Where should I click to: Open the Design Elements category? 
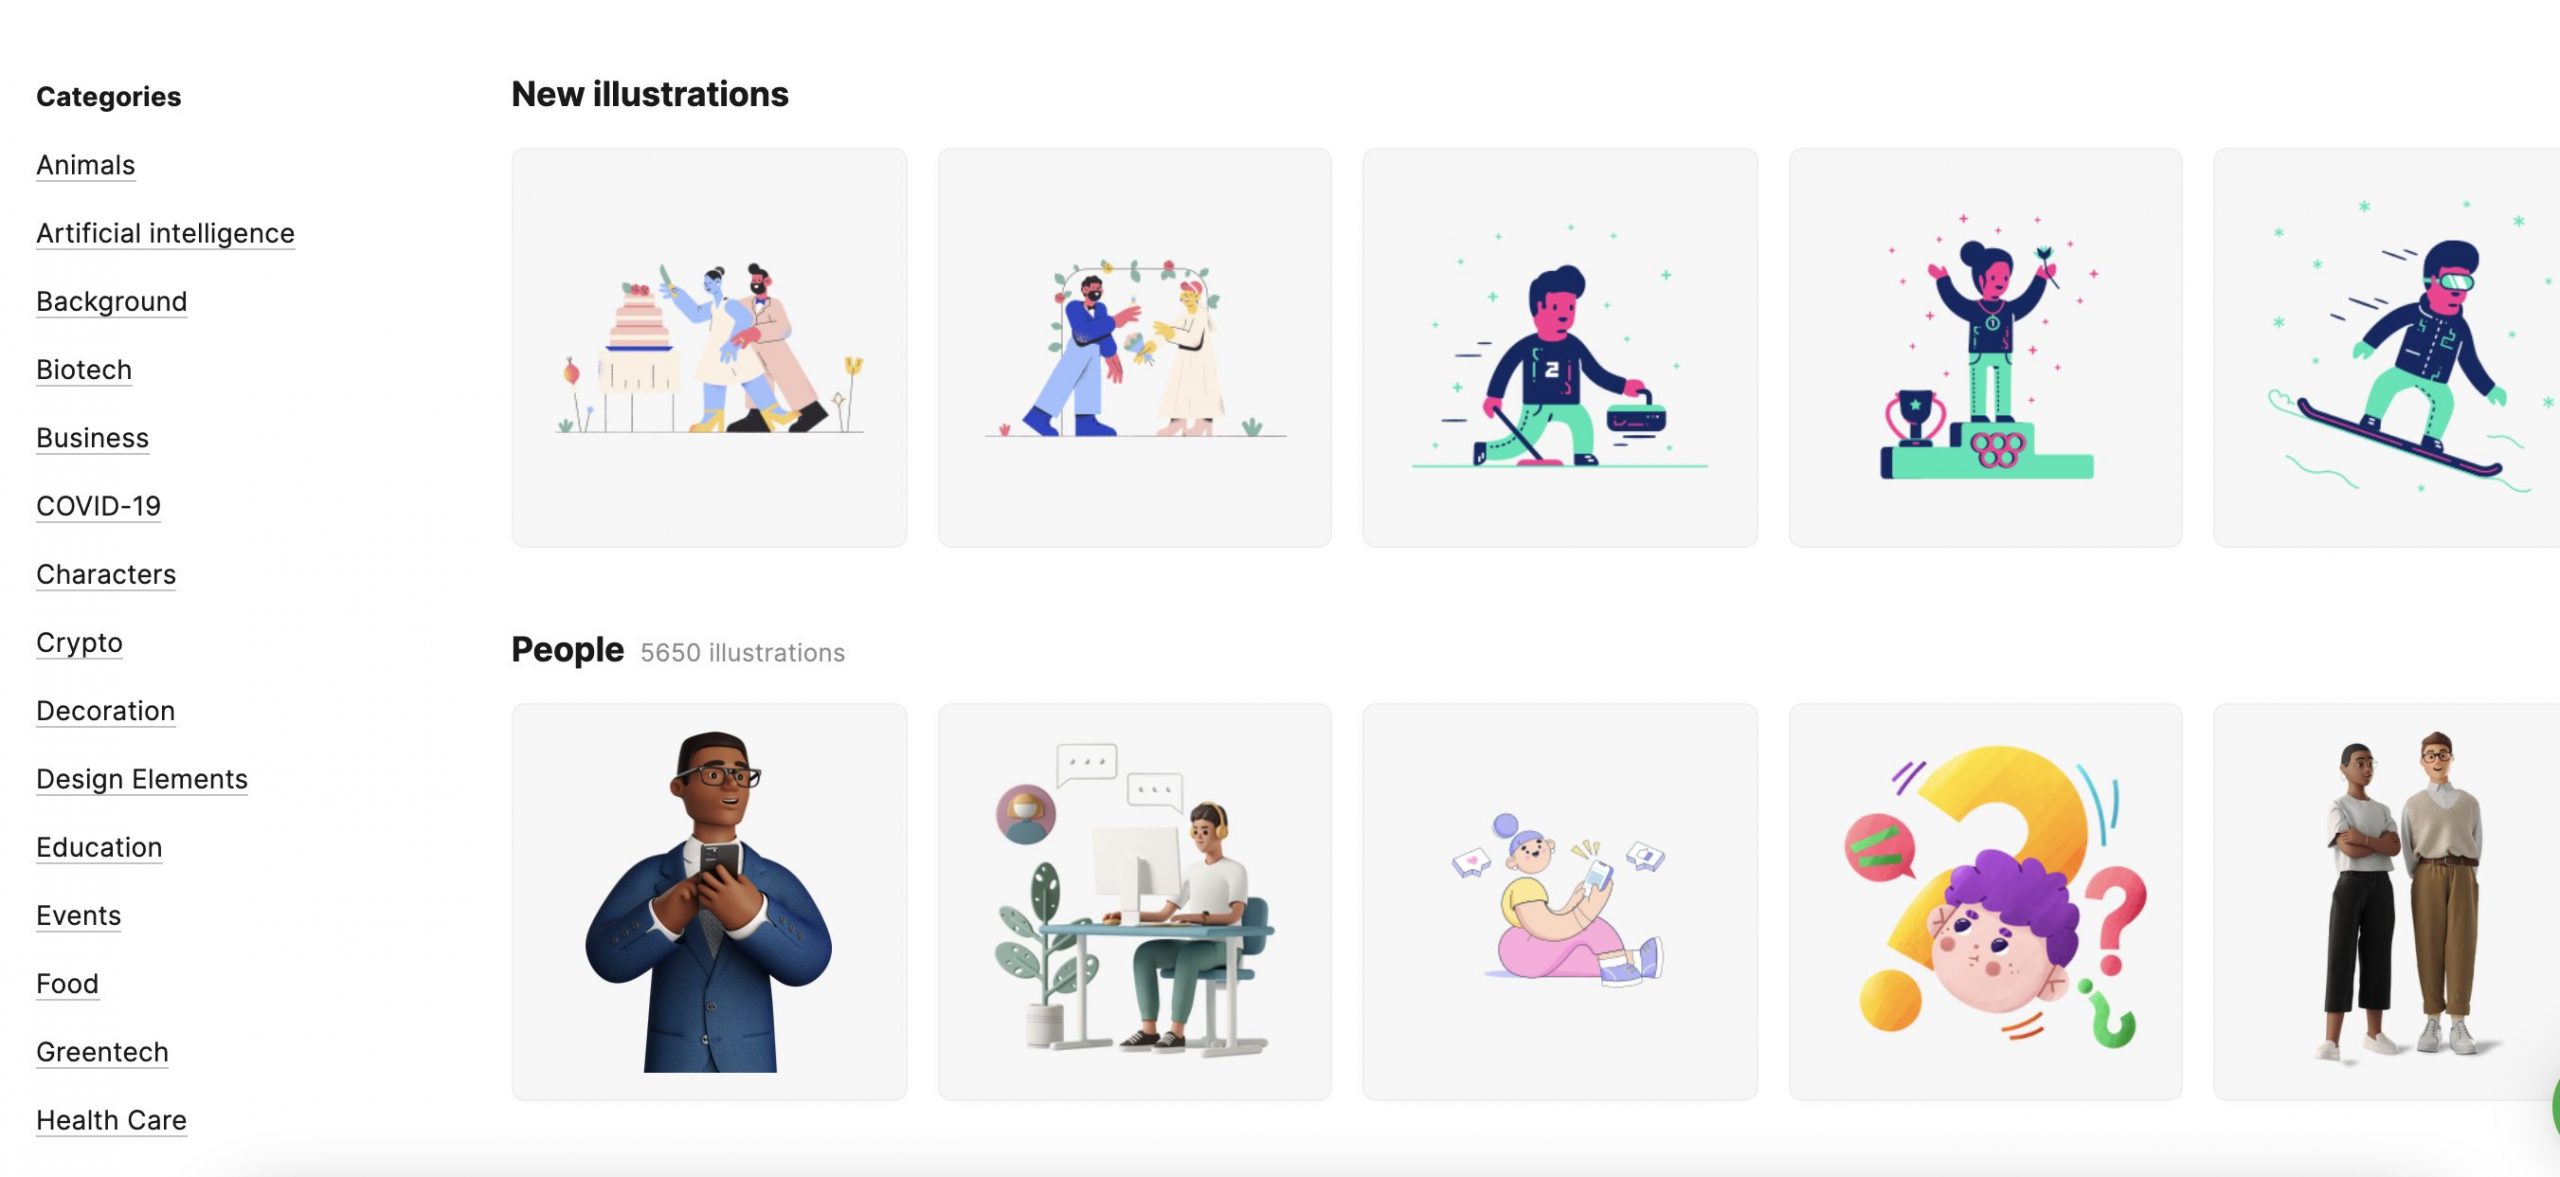pos(142,779)
